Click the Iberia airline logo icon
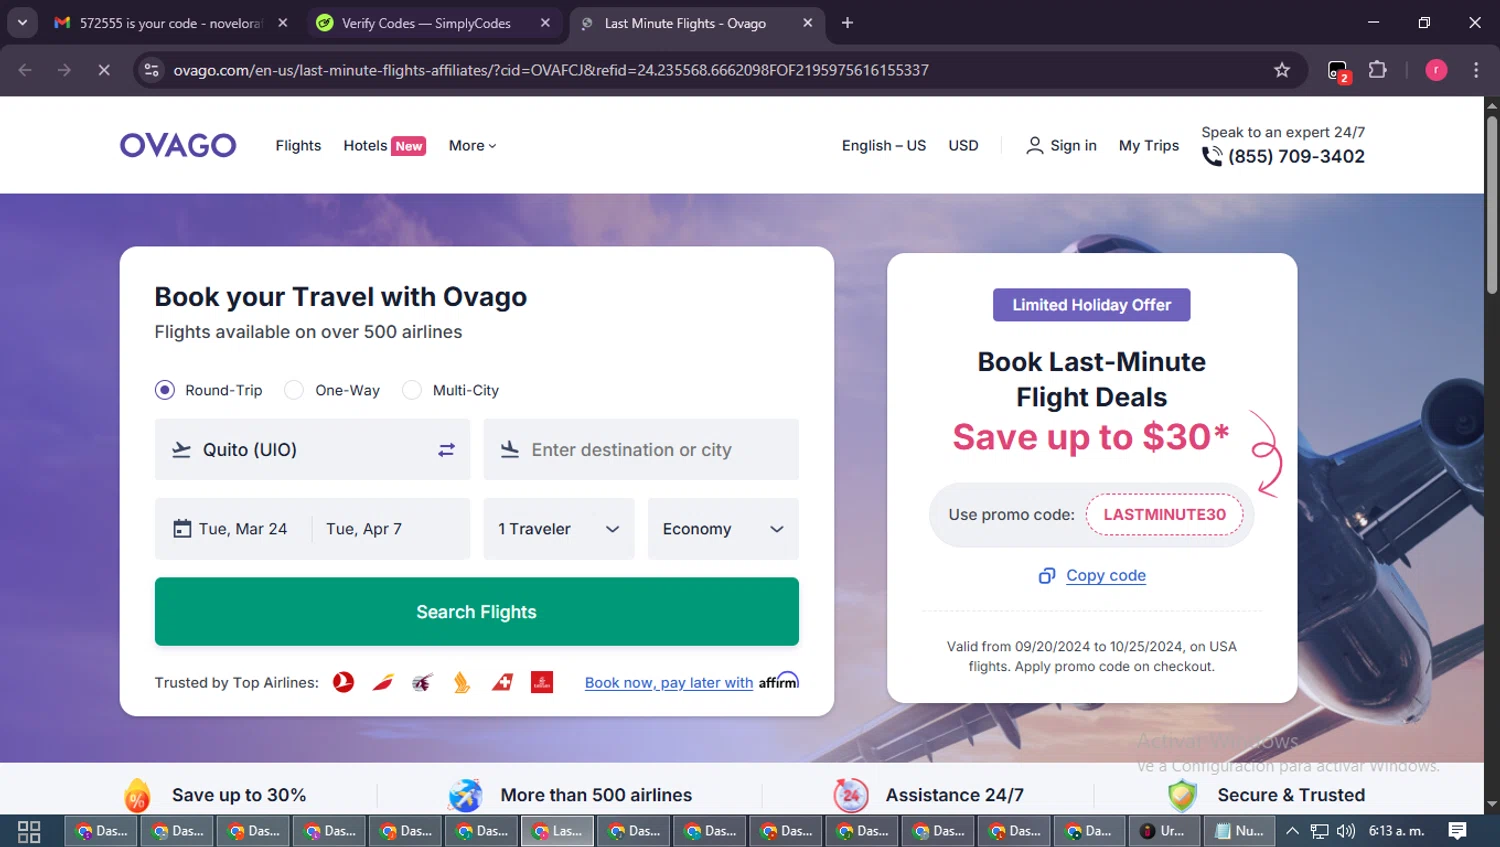Screen dimensions: 1500x847 click(383, 682)
